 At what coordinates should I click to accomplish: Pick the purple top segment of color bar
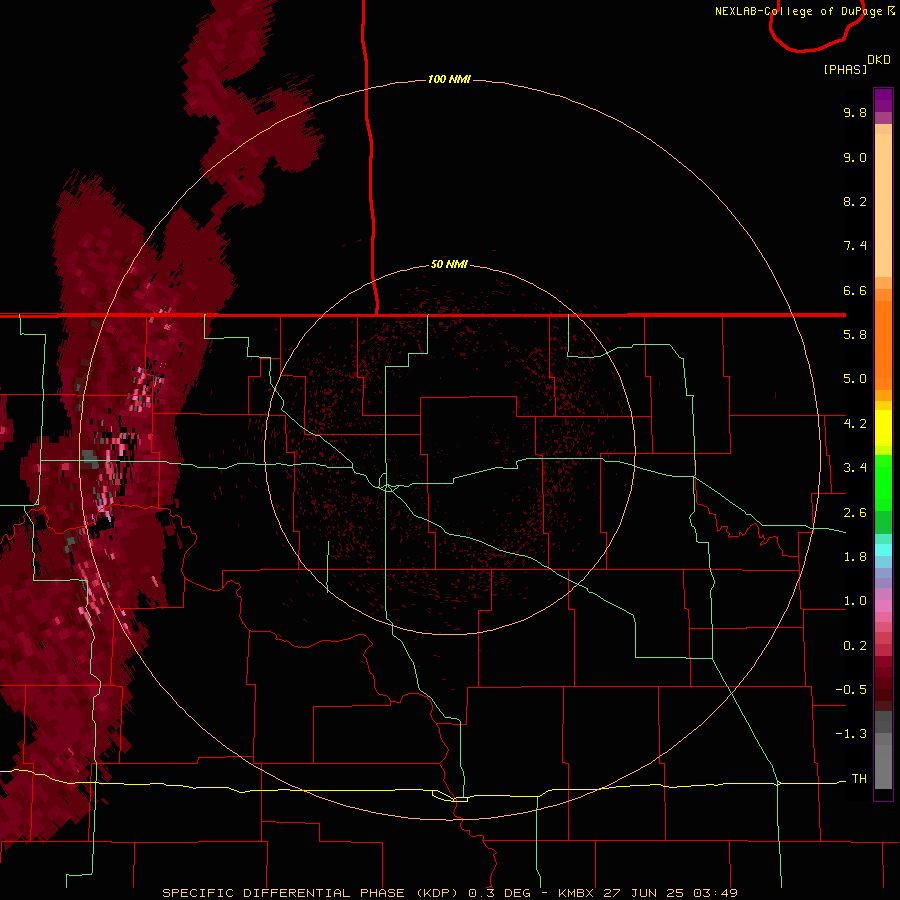tap(883, 100)
